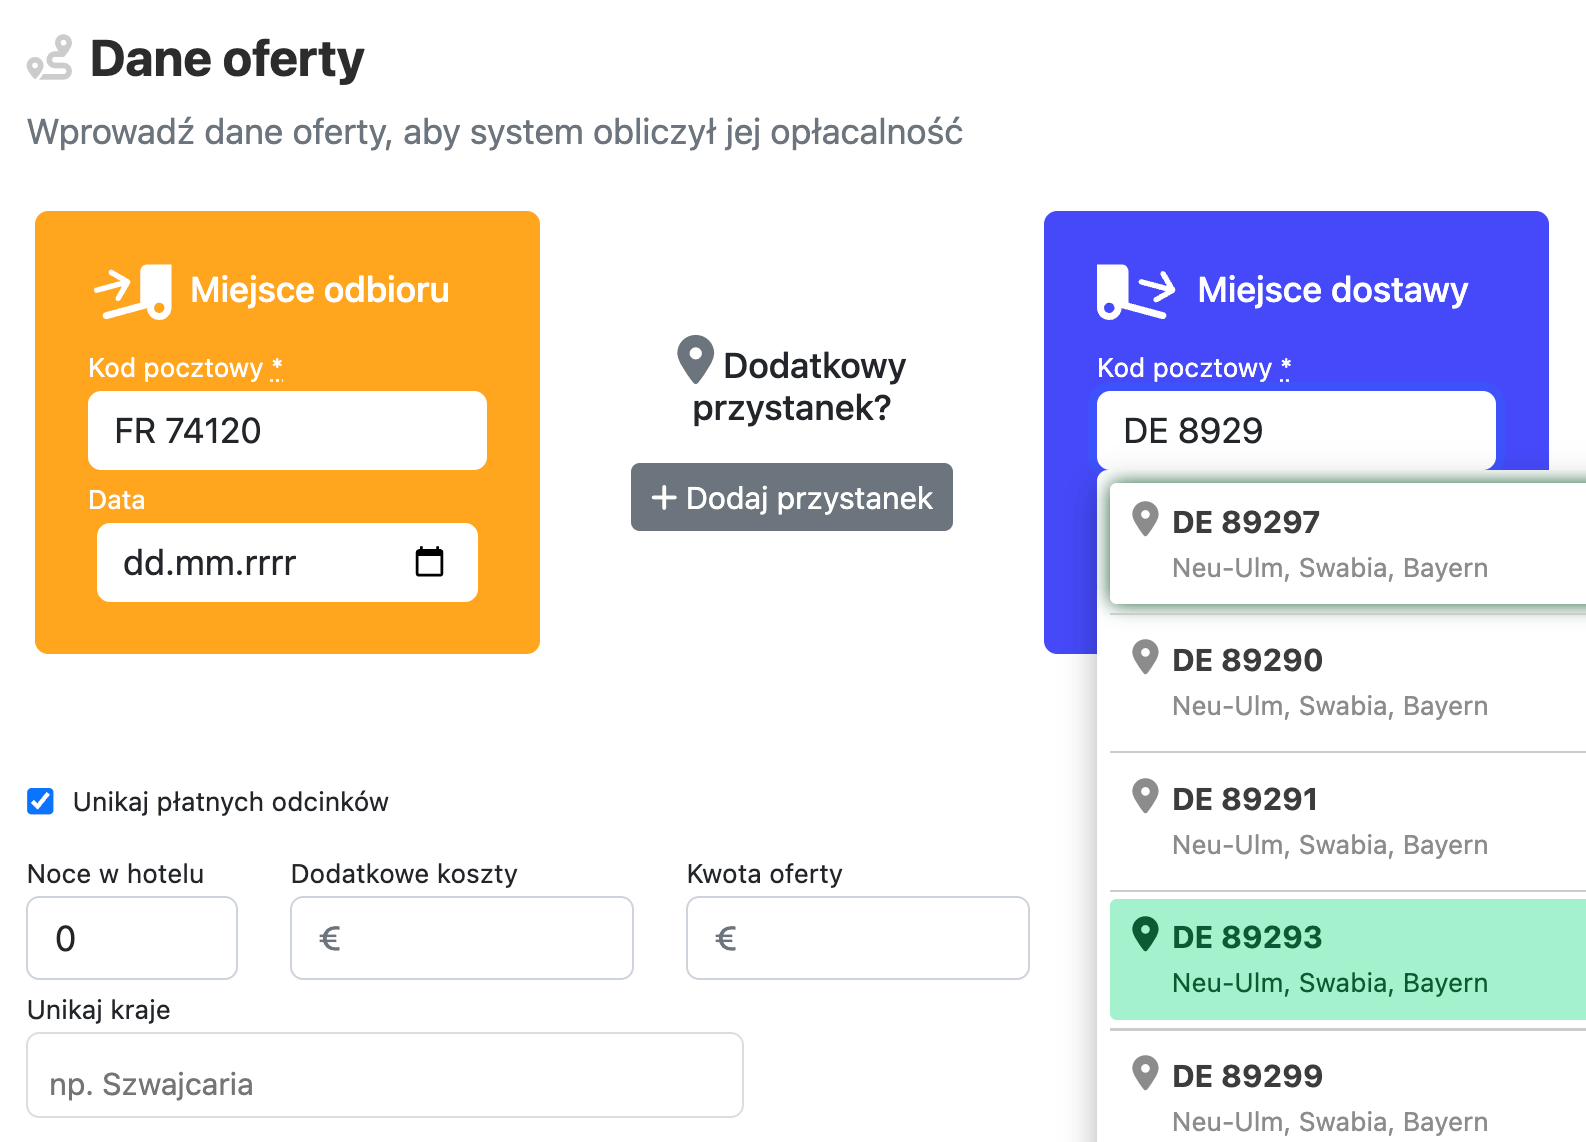Click the Noce w hotelu number field

[x=132, y=938]
